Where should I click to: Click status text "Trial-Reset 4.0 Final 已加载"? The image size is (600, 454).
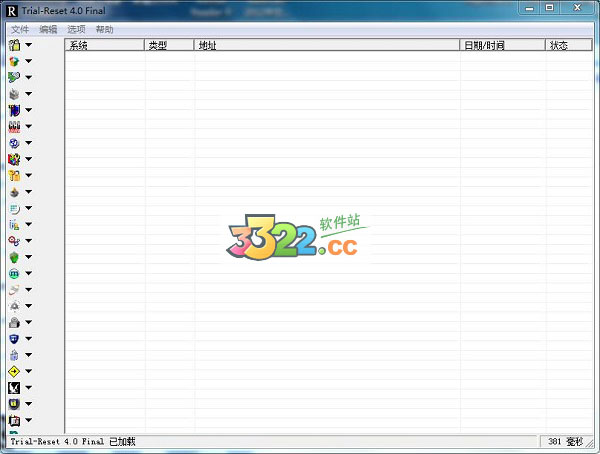[73, 441]
